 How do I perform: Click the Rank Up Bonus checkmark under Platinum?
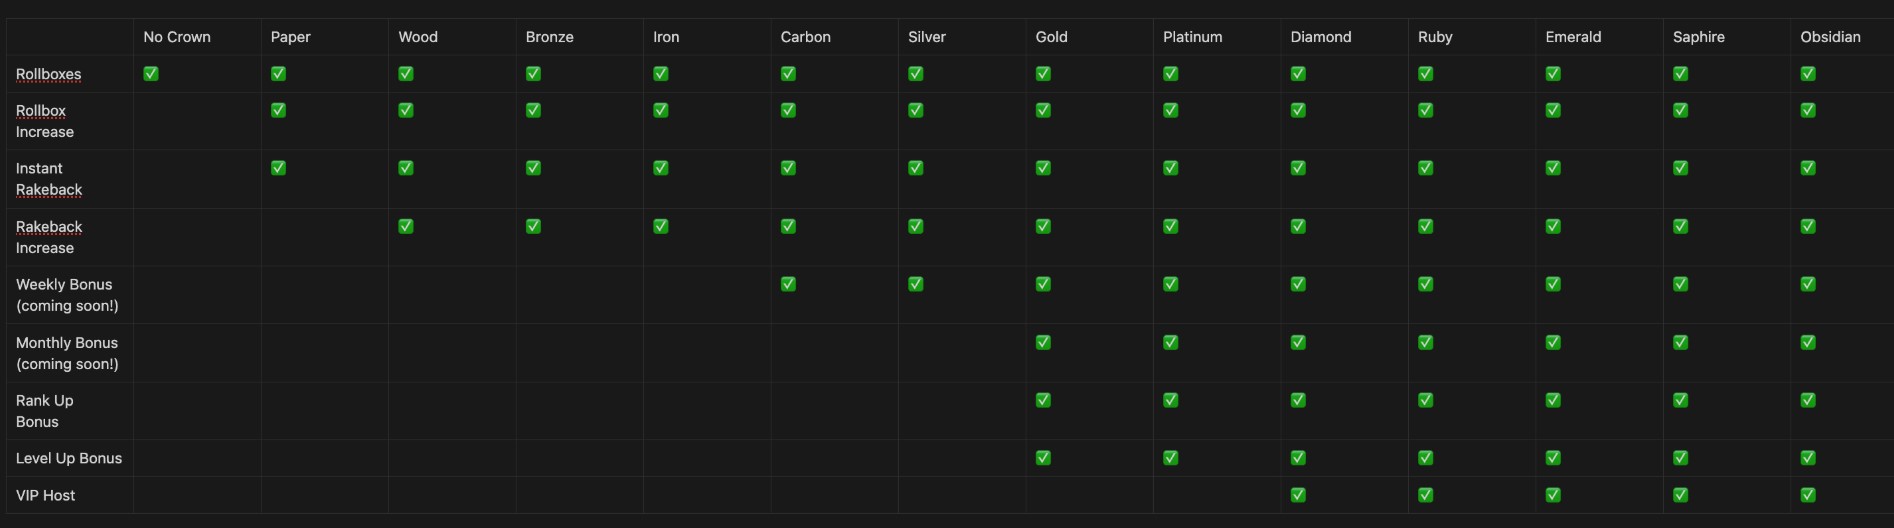tap(1170, 400)
